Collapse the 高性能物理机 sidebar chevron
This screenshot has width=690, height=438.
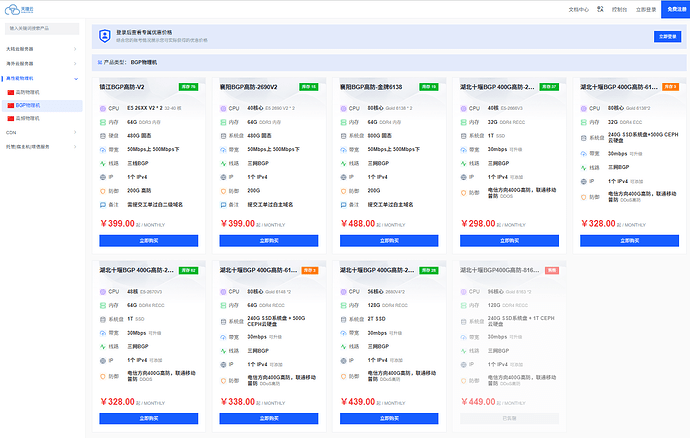[76, 79]
